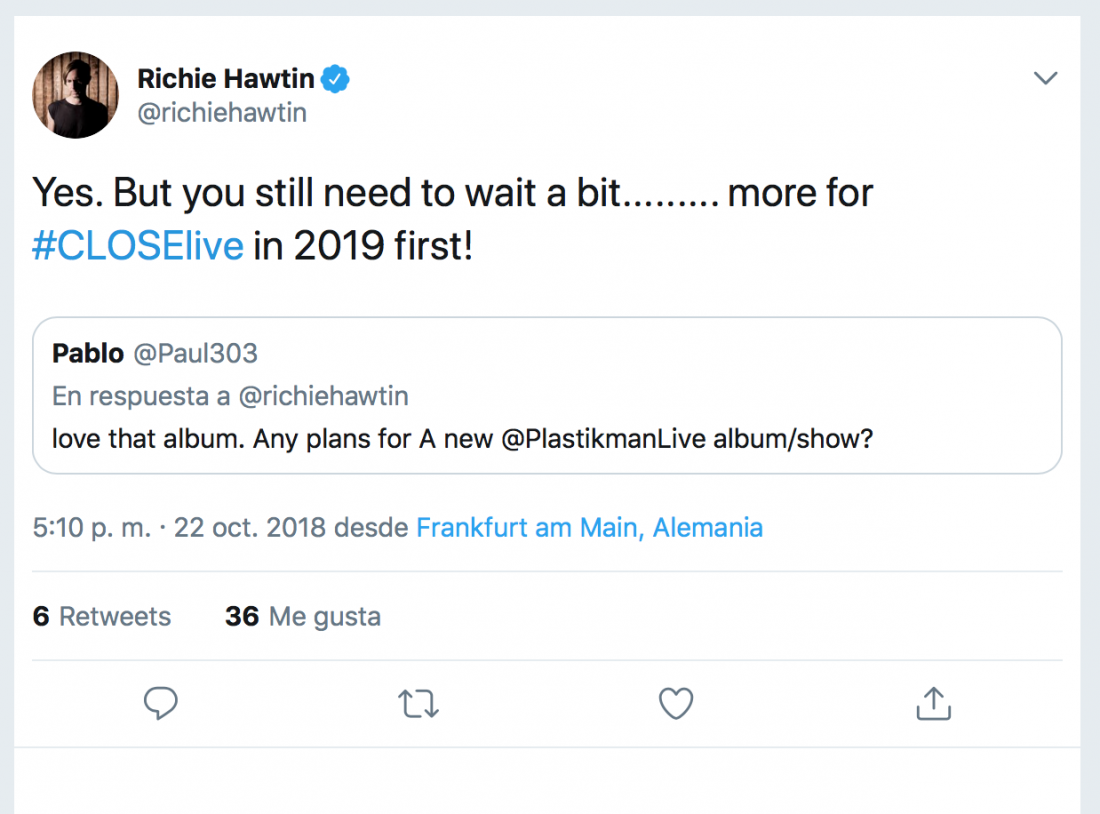Open Richie Hawtin's profile picture

76,95
